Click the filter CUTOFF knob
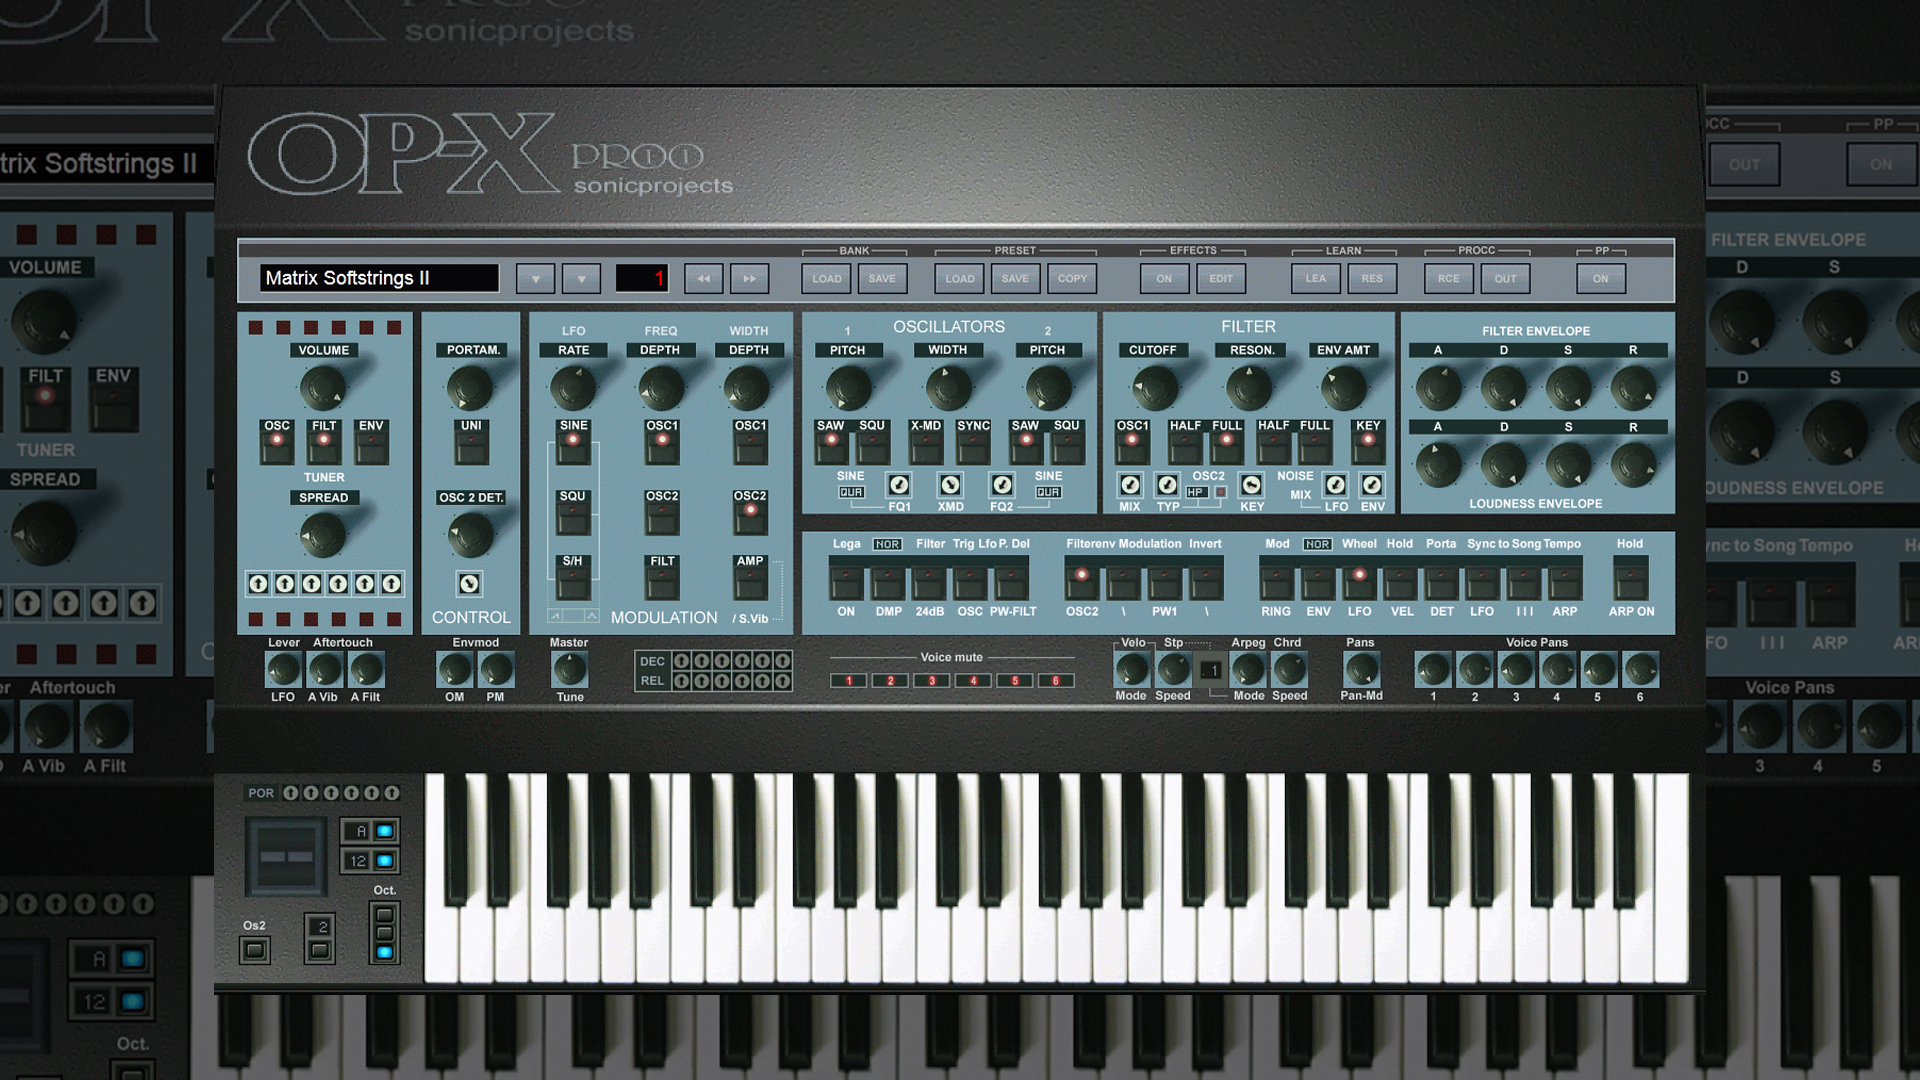1920x1080 pixels. pos(1154,388)
